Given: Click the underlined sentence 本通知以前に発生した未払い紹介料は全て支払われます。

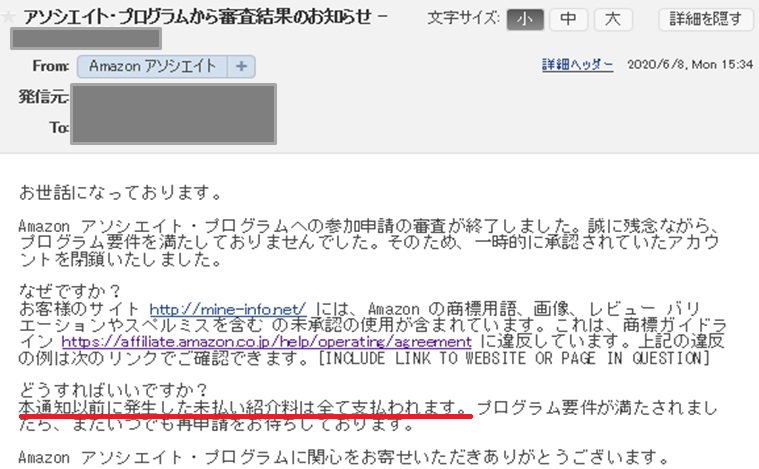Looking at the screenshot, I should pos(245,408).
